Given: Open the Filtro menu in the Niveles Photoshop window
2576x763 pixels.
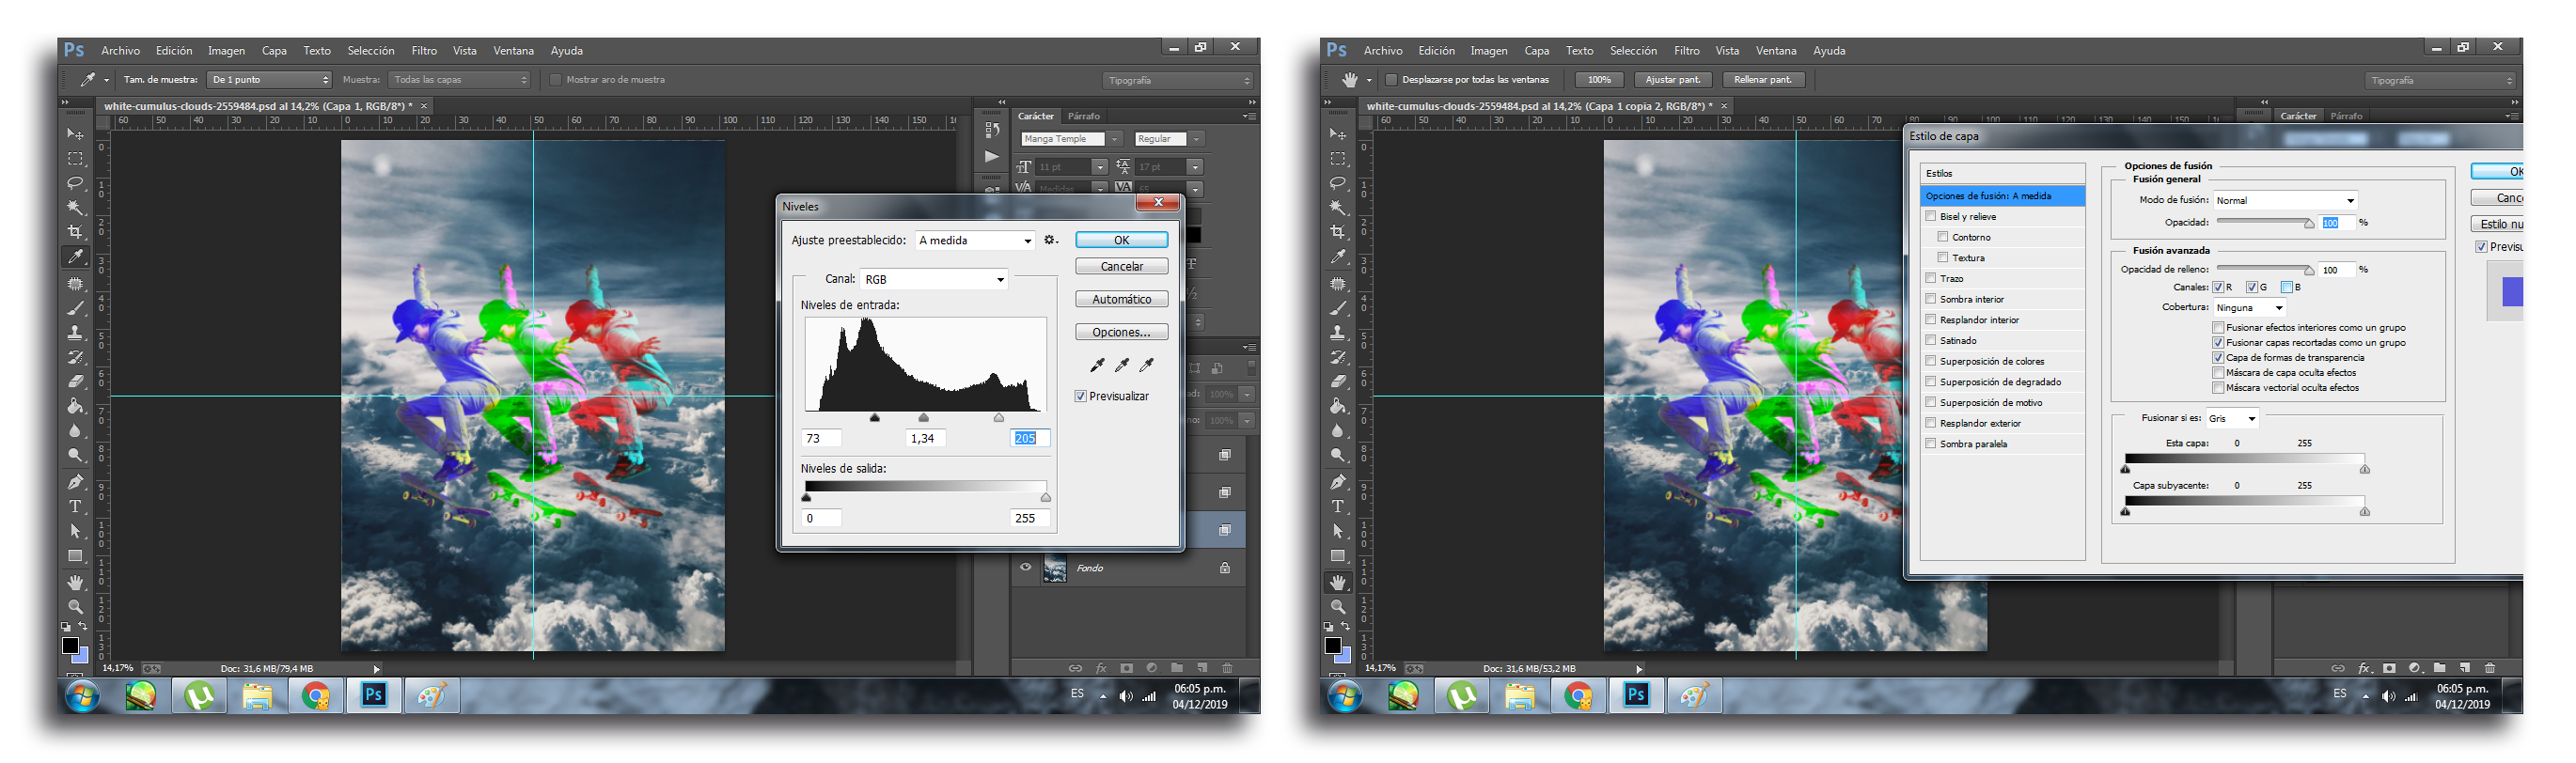Looking at the screenshot, I should coord(424,50).
